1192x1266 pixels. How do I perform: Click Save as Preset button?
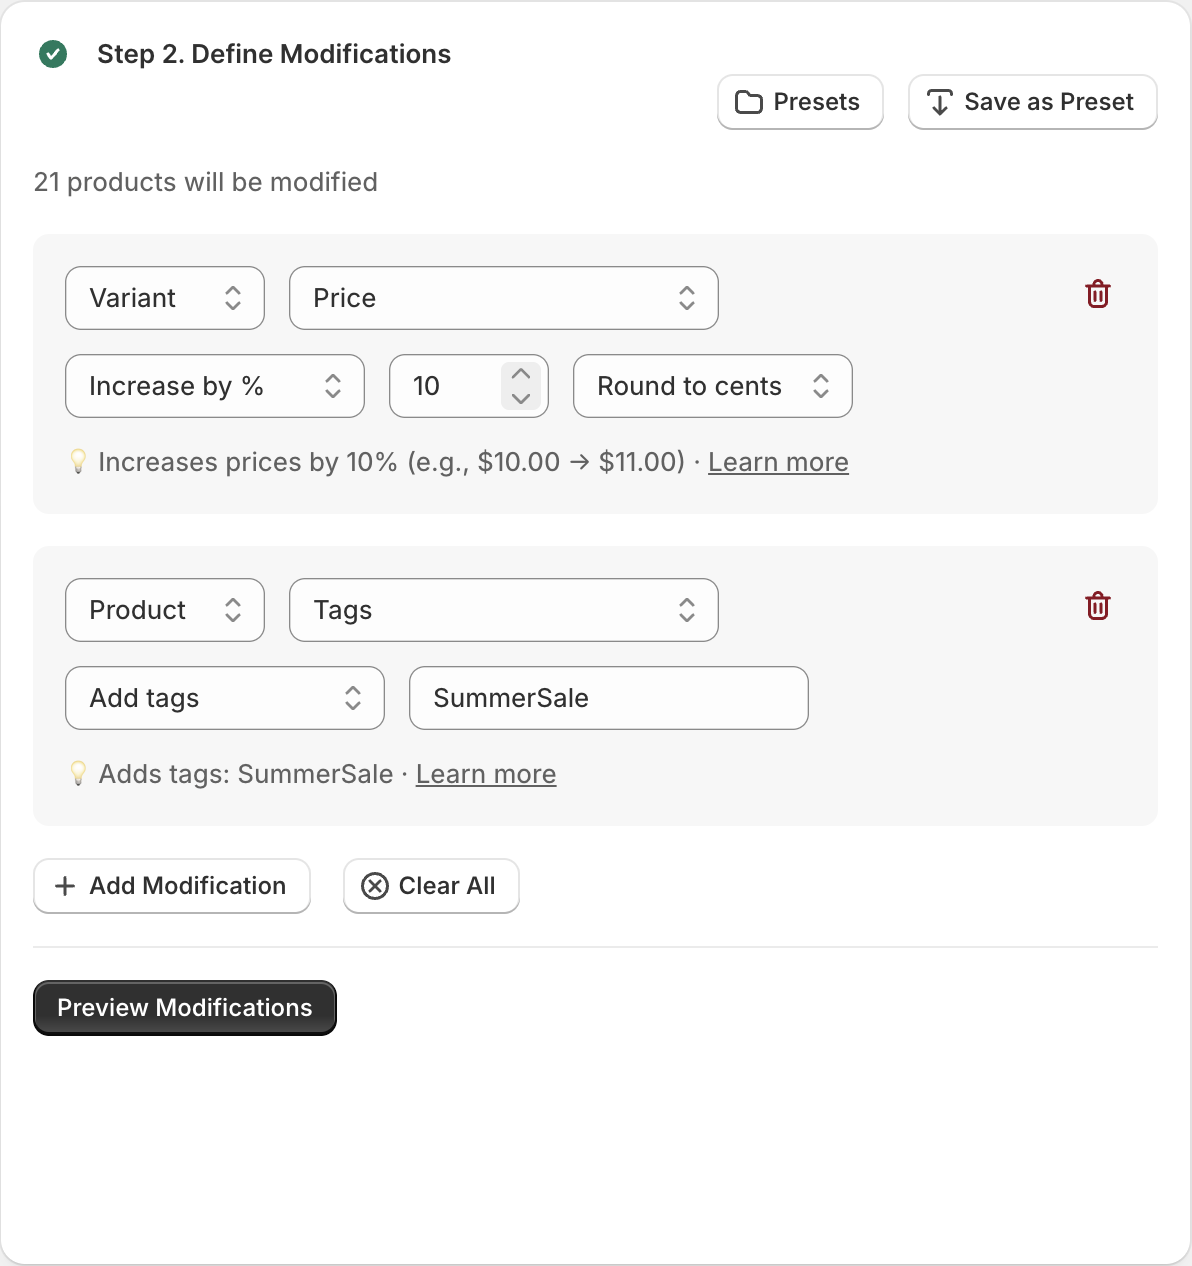point(1033,102)
